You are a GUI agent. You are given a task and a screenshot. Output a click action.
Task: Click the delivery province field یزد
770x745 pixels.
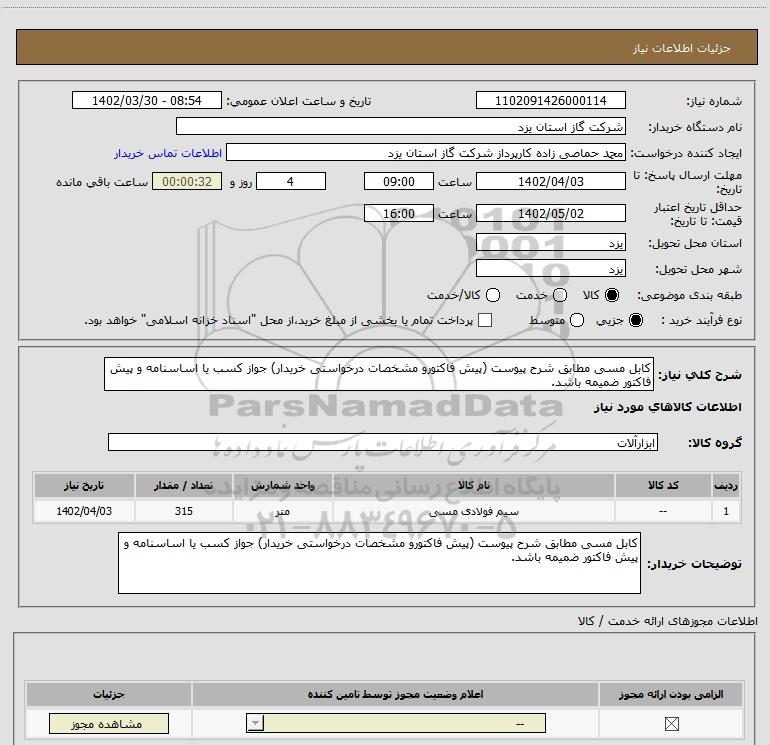click(550, 243)
